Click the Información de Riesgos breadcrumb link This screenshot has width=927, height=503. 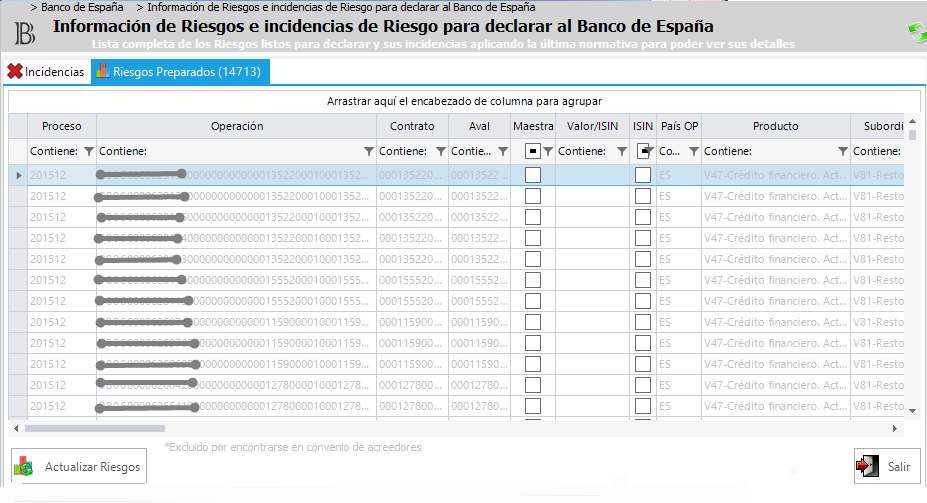coord(341,7)
